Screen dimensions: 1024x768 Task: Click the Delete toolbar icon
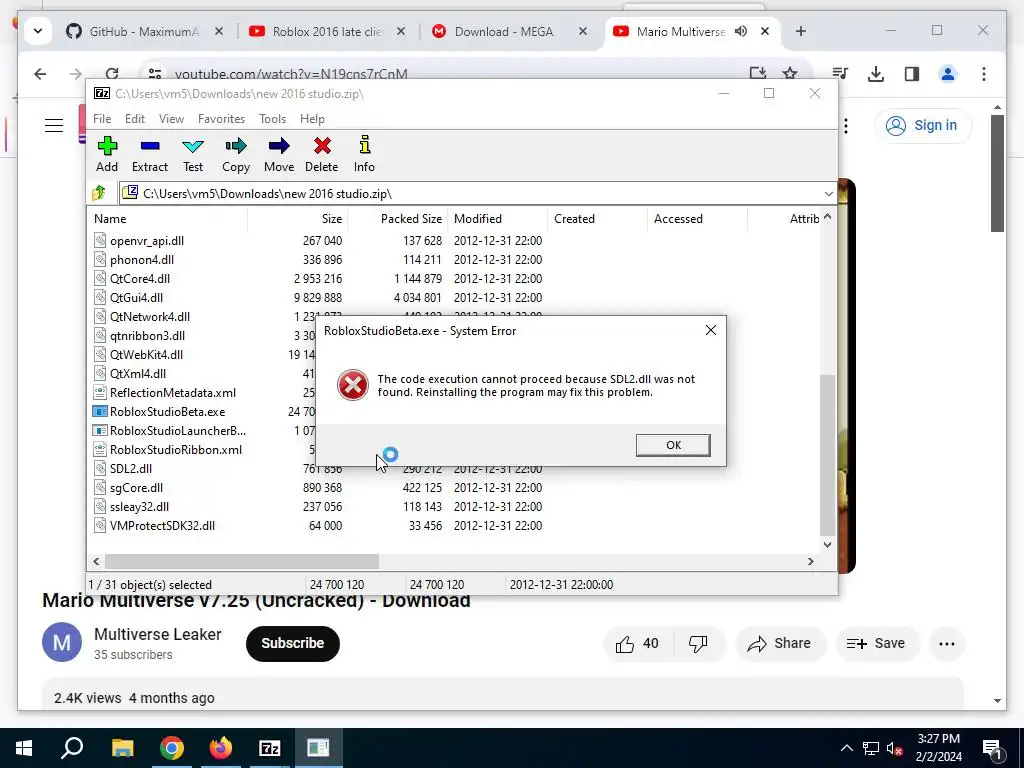(322, 154)
